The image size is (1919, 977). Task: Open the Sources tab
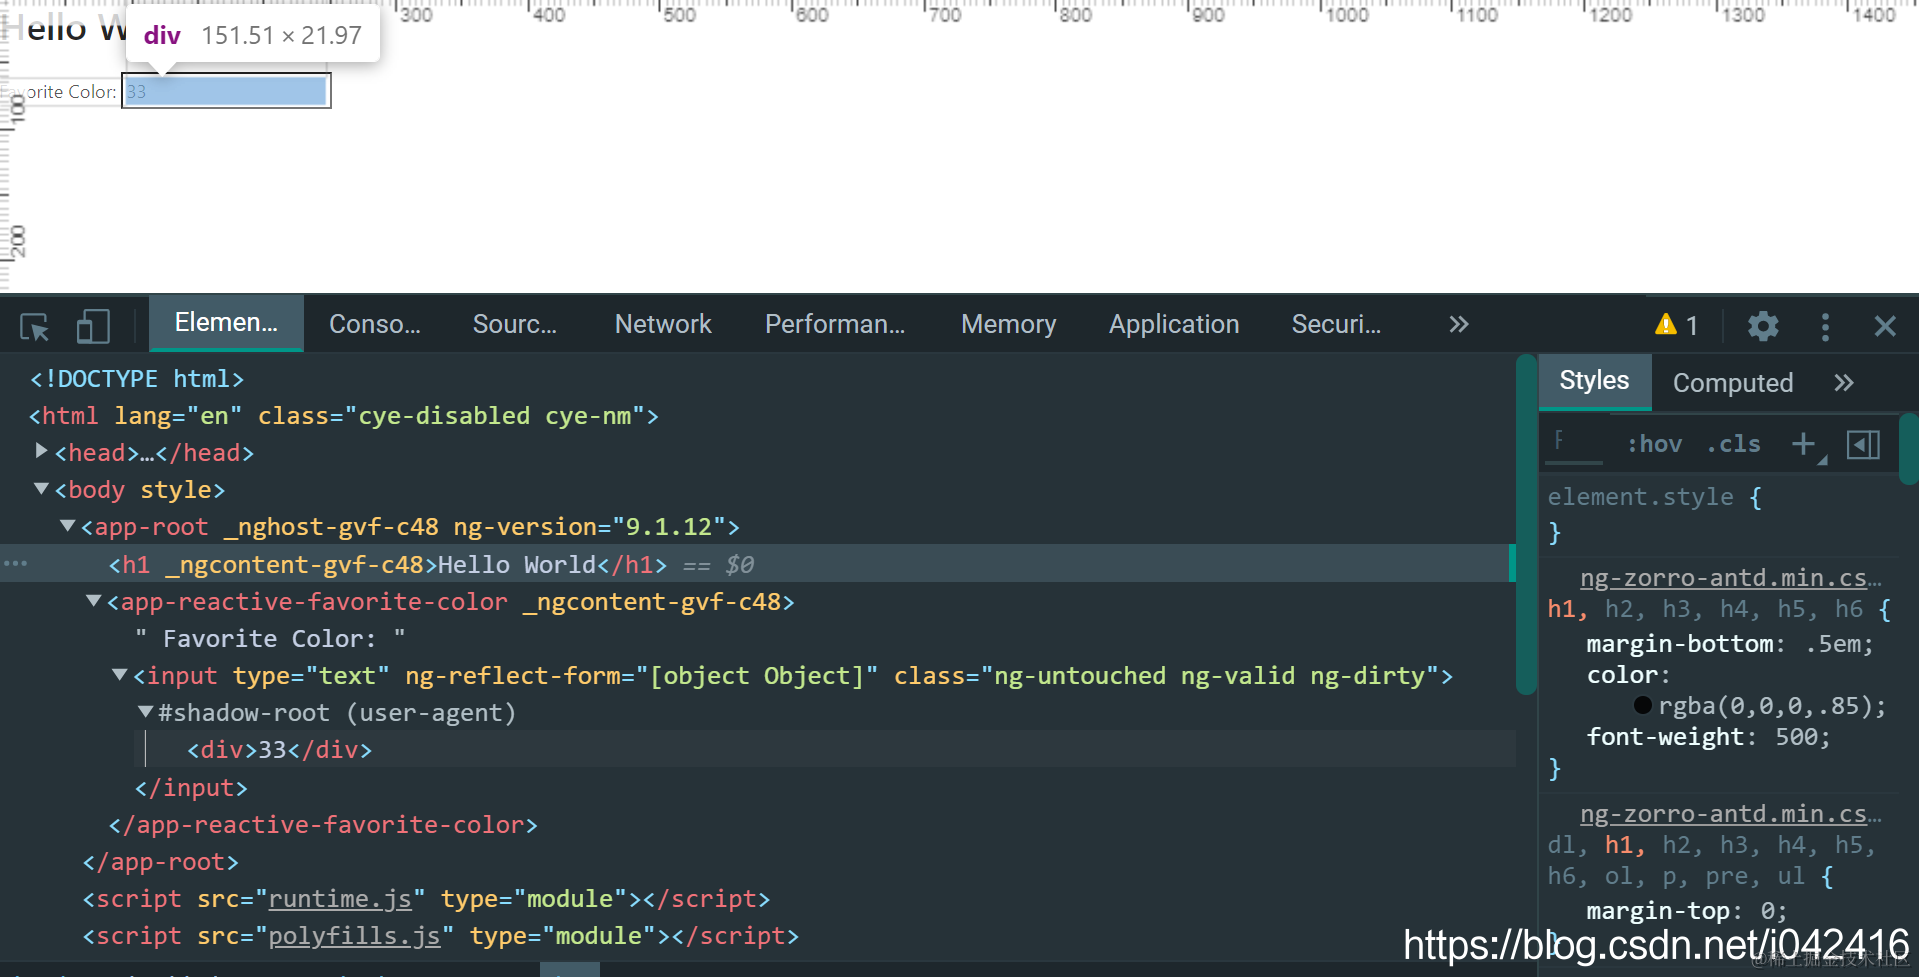515,324
